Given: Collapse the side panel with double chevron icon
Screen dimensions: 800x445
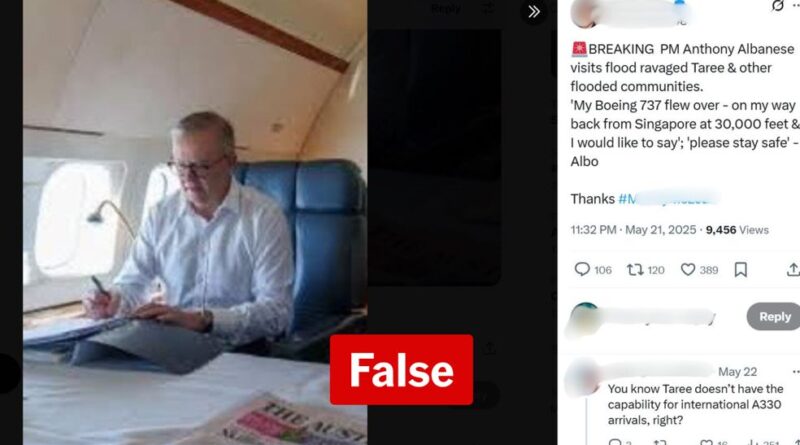Looking at the screenshot, I should (534, 12).
